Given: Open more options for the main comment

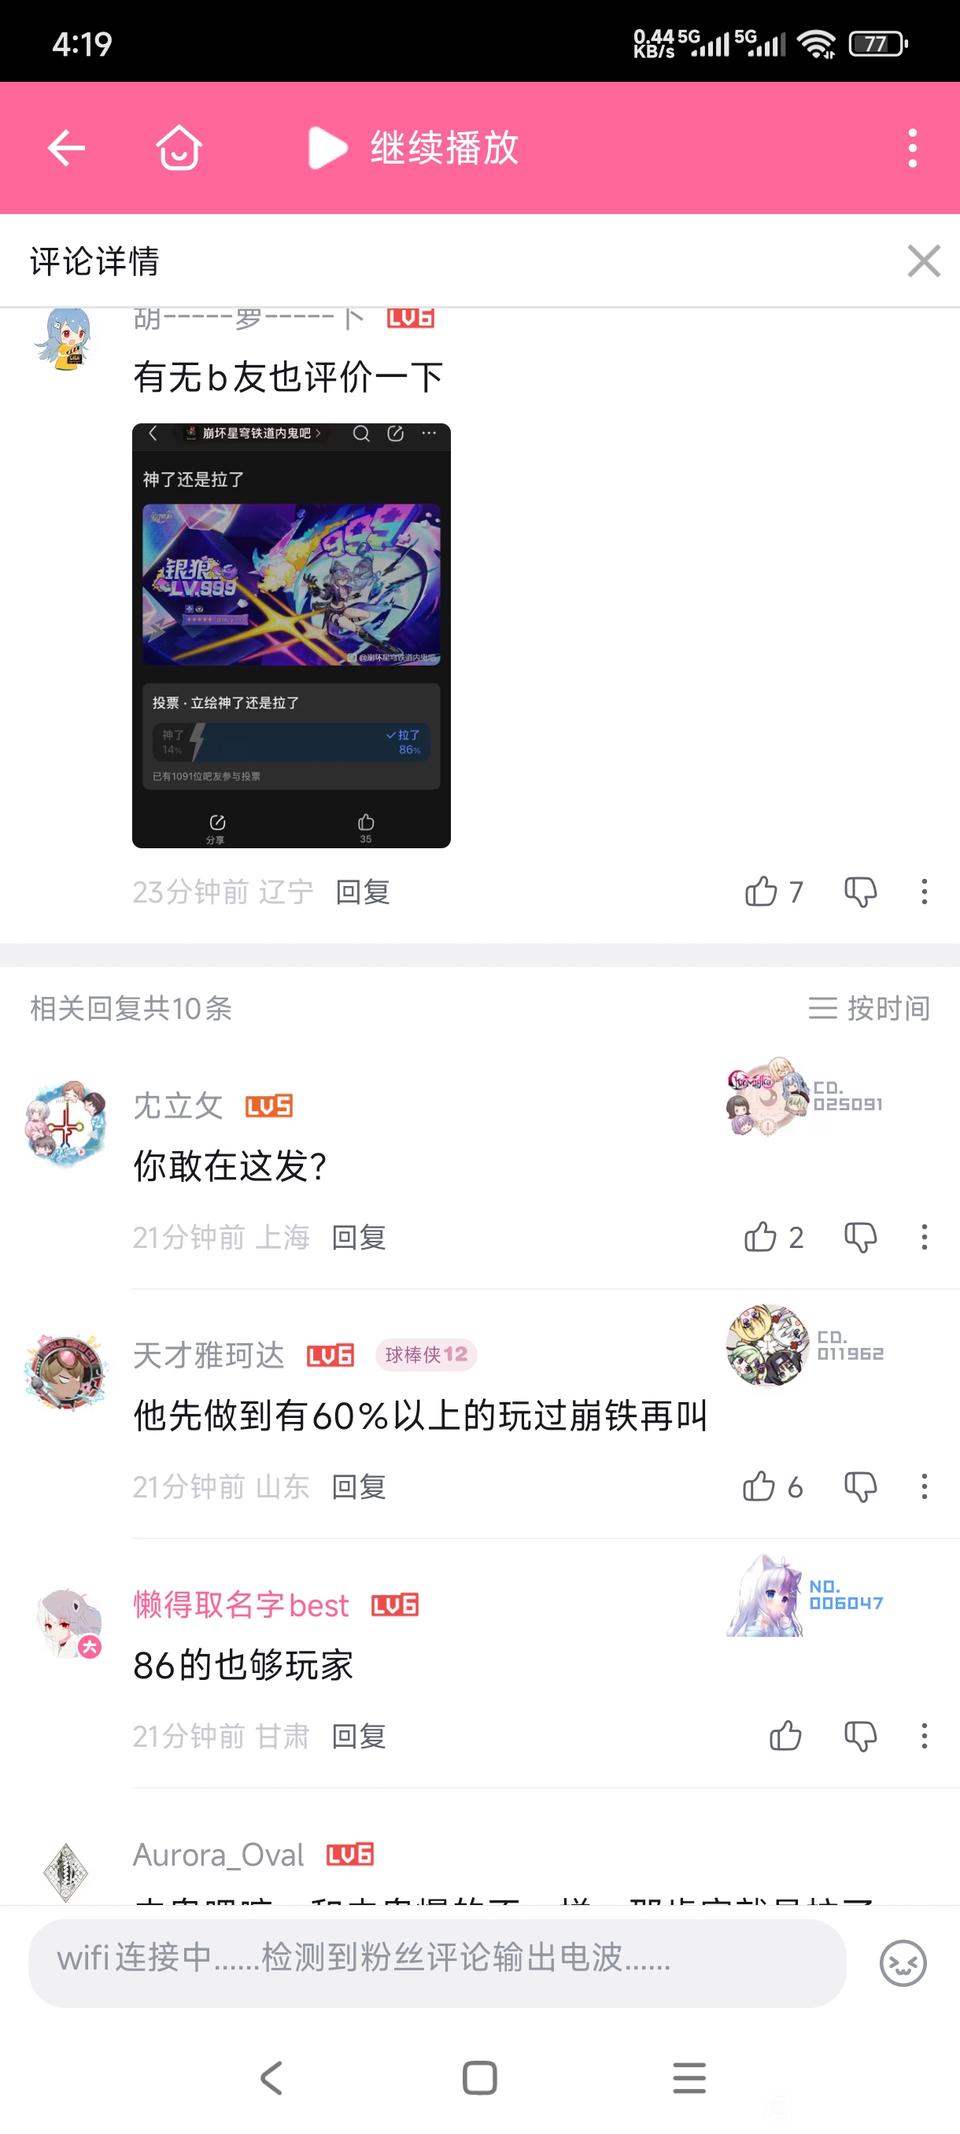Looking at the screenshot, I should 924,891.
